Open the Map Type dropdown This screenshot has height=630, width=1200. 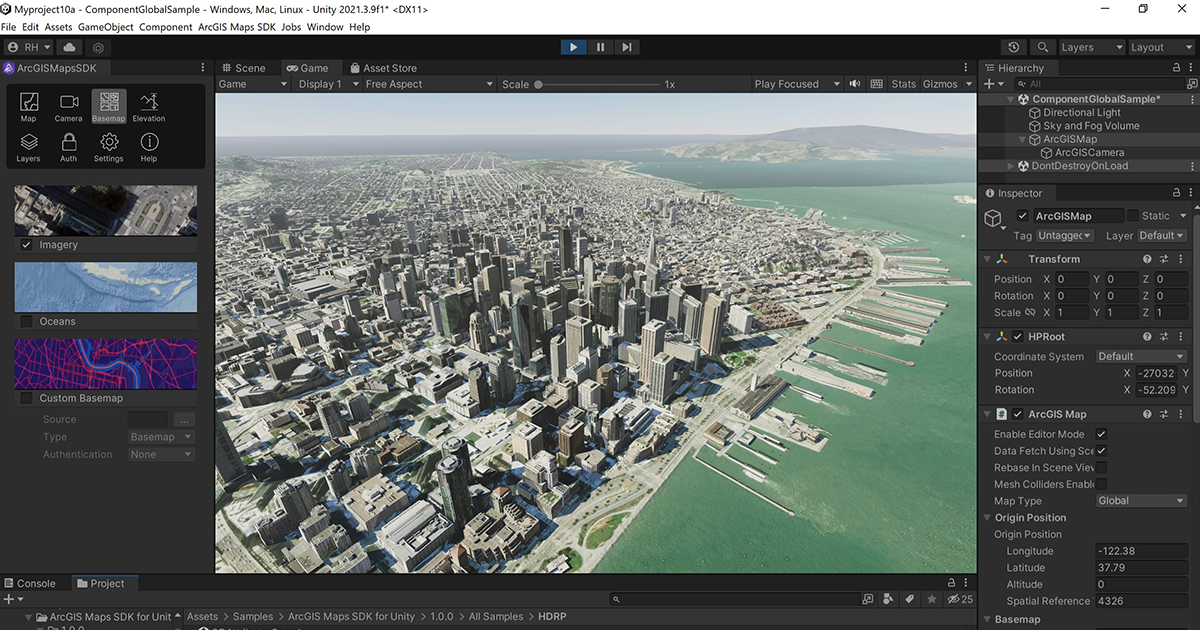point(1139,501)
